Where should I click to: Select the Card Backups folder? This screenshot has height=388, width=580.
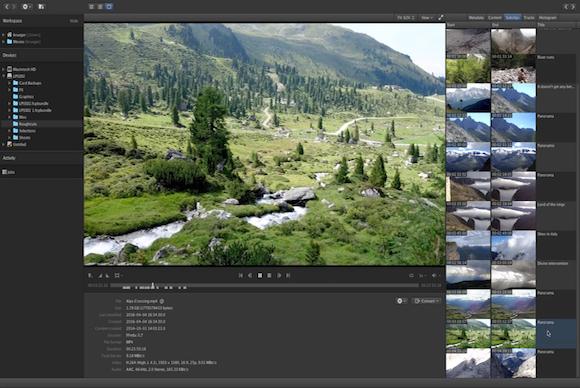pos(30,83)
